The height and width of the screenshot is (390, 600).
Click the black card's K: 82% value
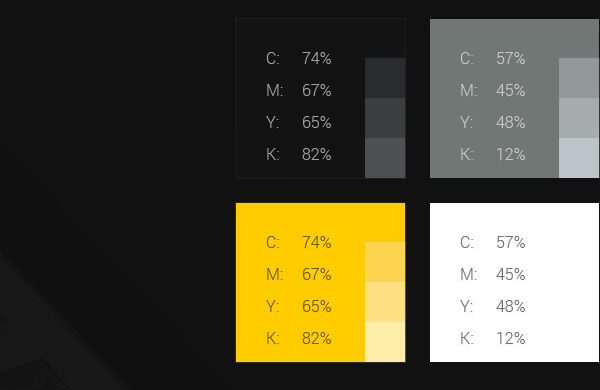click(299, 155)
